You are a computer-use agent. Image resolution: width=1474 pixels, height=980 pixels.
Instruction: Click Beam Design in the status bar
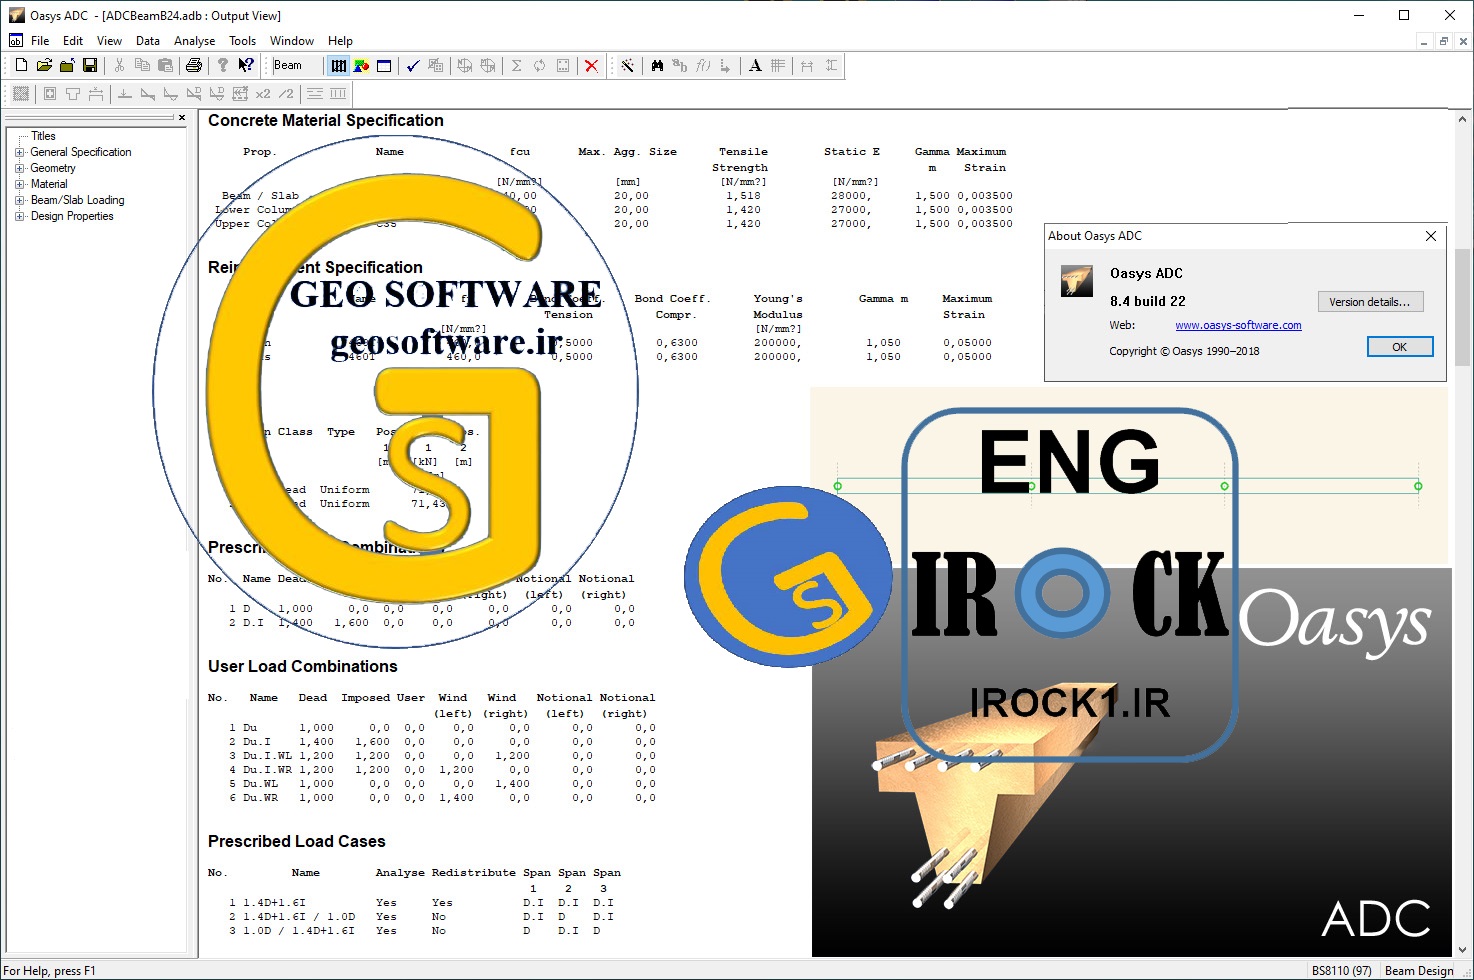1419,971
